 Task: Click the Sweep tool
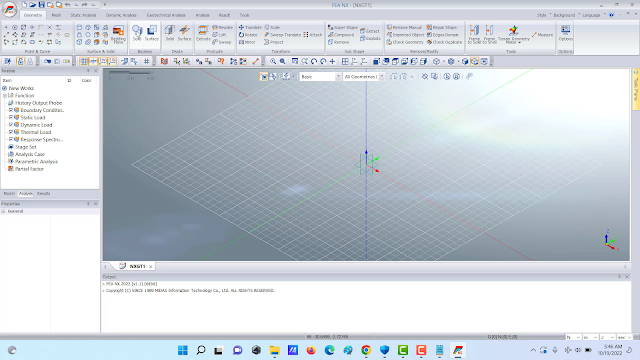(222, 42)
